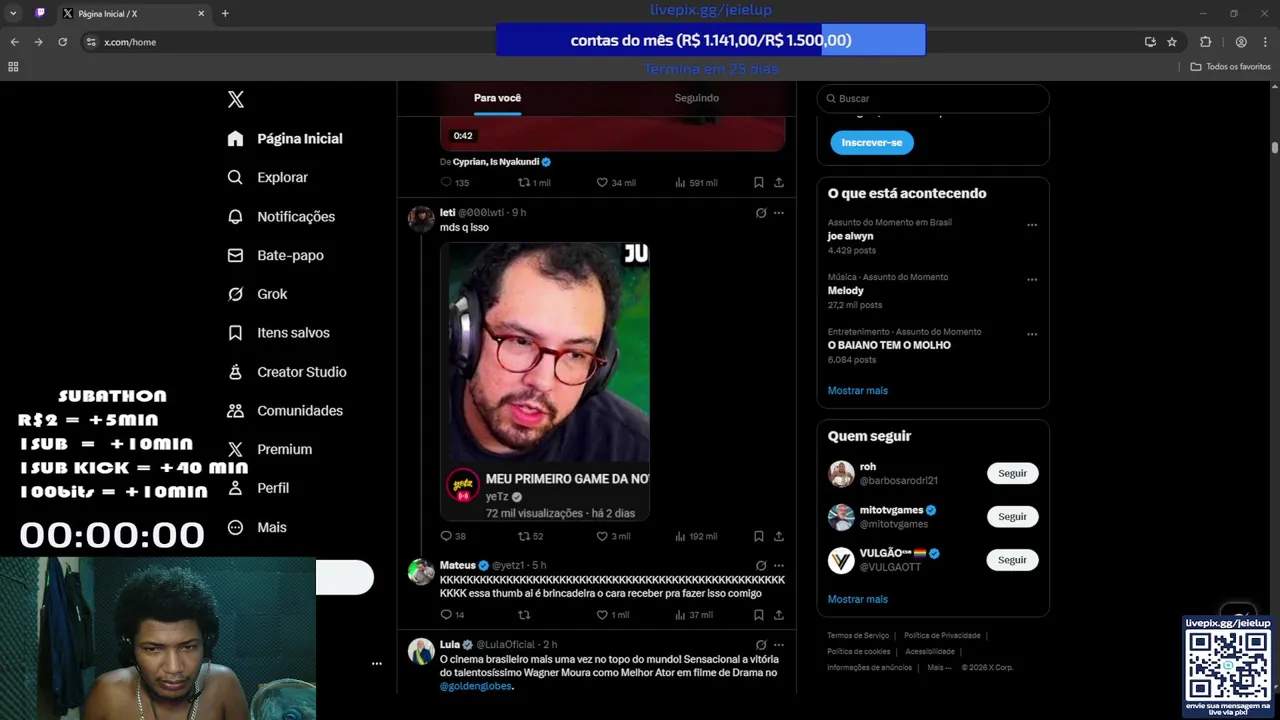Image resolution: width=1280 pixels, height=720 pixels.
Task: Open Premium in the sidebar
Action: pyautogui.click(x=269, y=450)
